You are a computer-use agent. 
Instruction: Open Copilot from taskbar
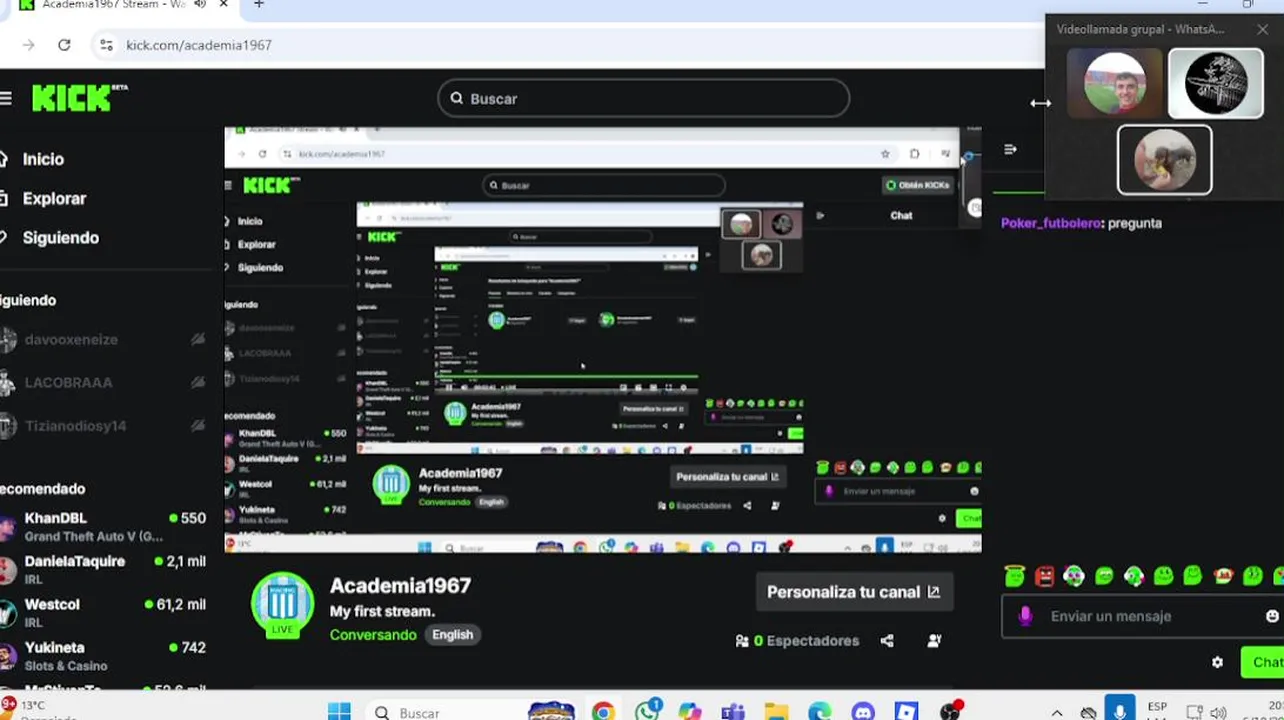[x=690, y=712]
